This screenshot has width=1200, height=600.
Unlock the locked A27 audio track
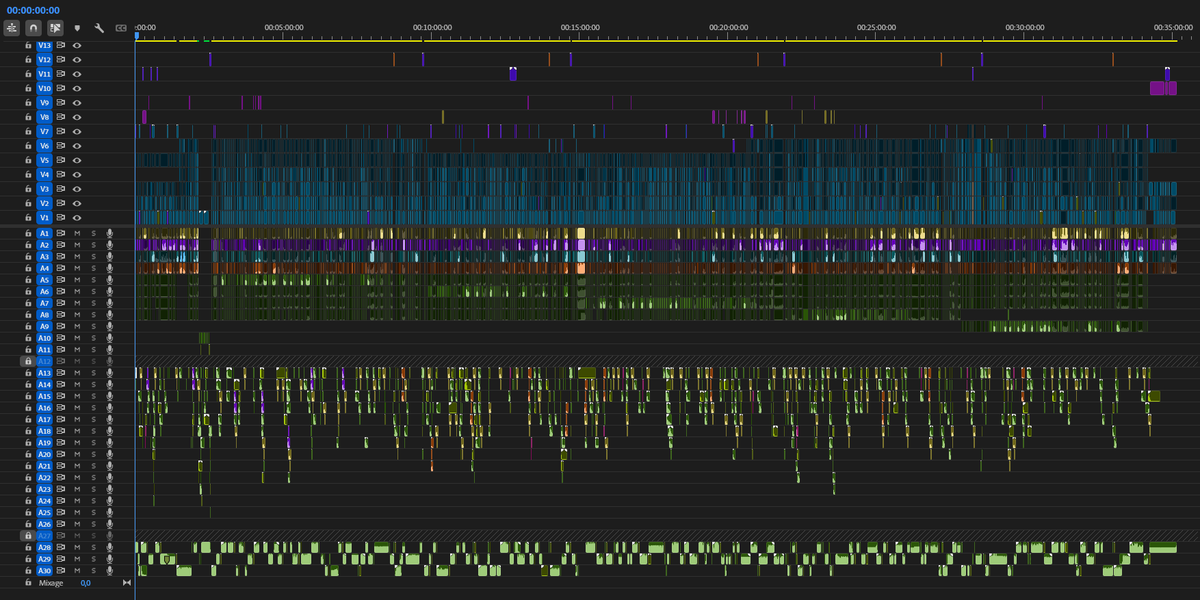click(x=28, y=536)
